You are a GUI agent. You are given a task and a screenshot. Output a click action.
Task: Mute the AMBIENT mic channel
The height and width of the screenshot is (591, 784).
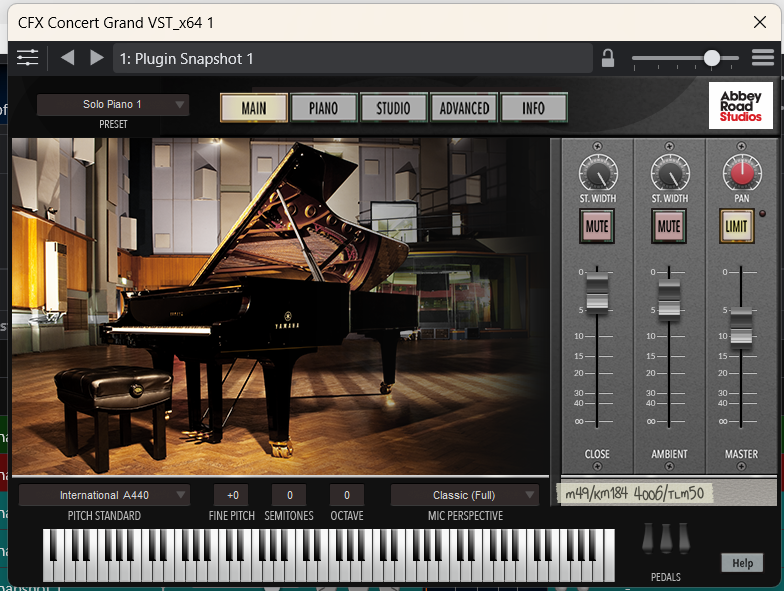[x=669, y=226]
